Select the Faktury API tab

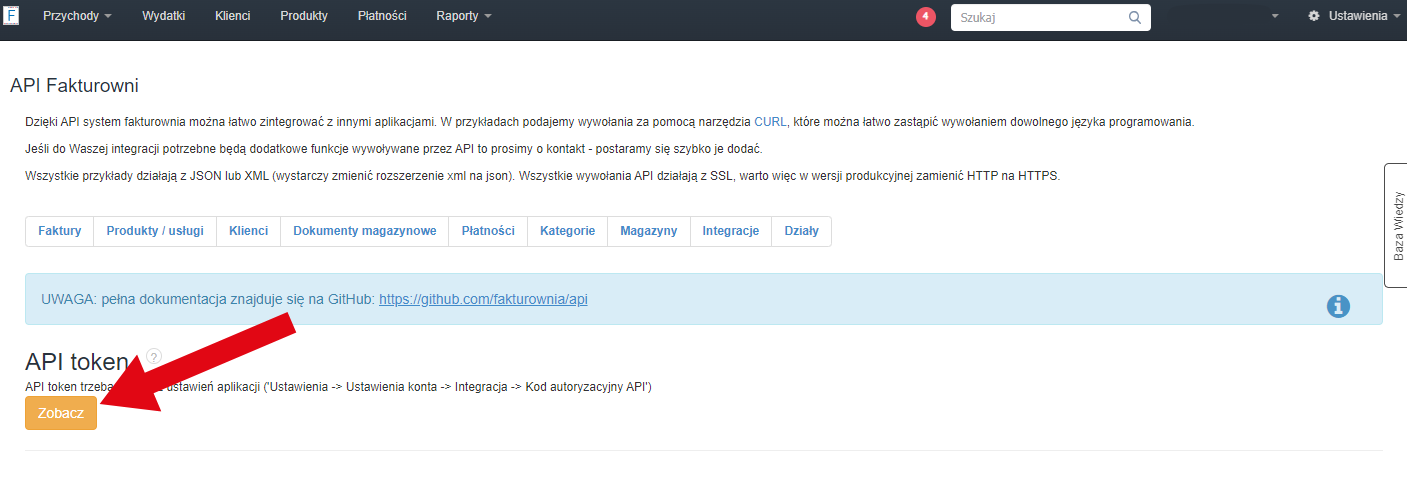59,231
